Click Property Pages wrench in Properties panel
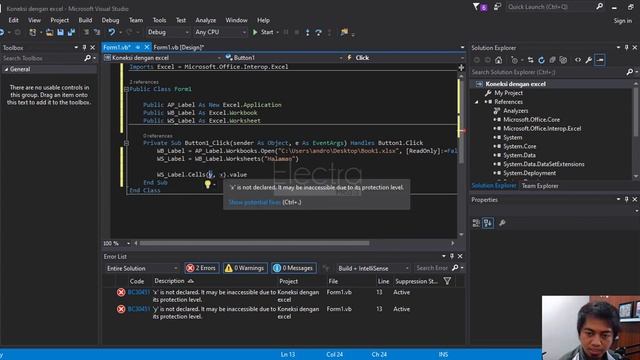This screenshot has height=360, width=640. click(502, 223)
